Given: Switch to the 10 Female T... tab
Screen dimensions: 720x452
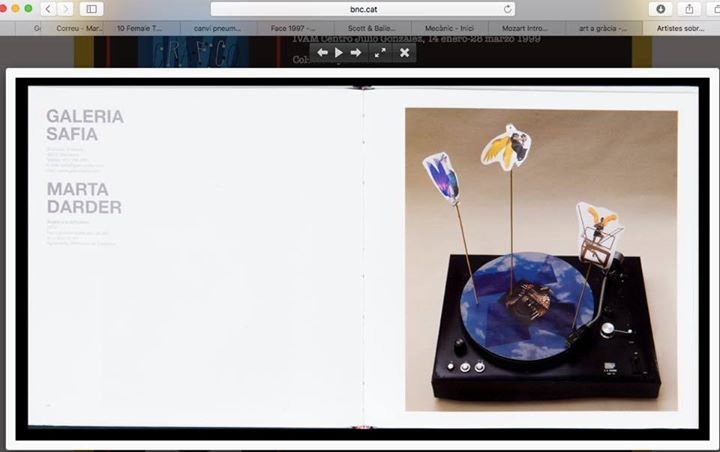Looking at the screenshot, I should (147, 28).
